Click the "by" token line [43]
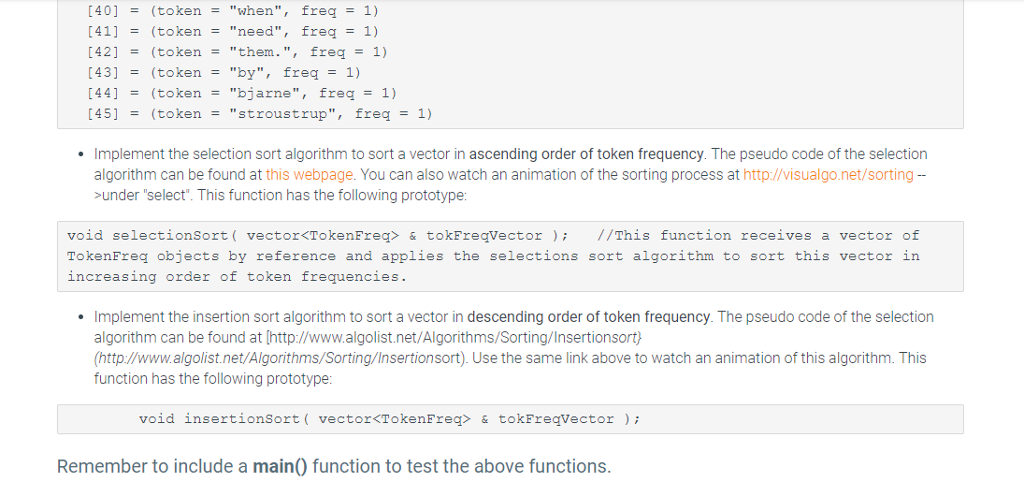This screenshot has width=1024, height=482. [223, 72]
